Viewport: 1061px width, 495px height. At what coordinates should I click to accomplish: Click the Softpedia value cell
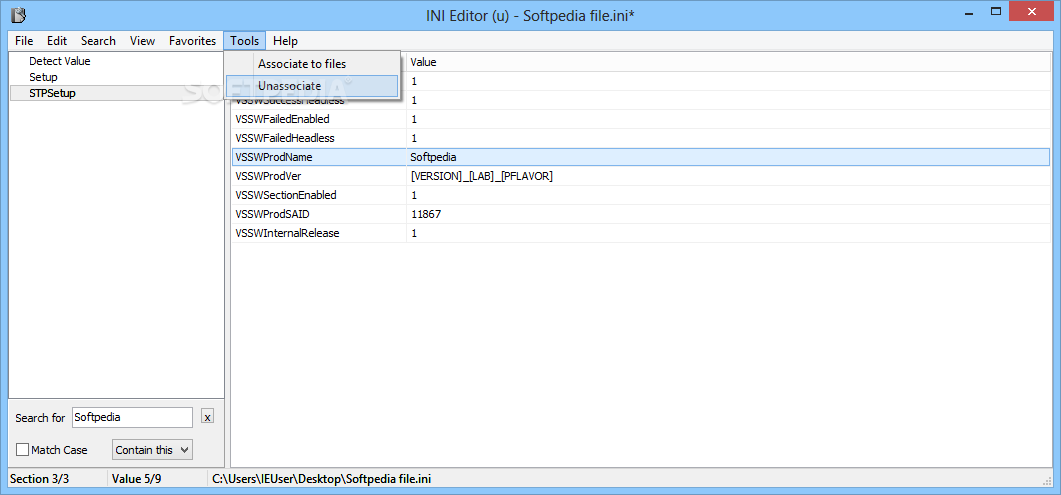tap(727, 157)
